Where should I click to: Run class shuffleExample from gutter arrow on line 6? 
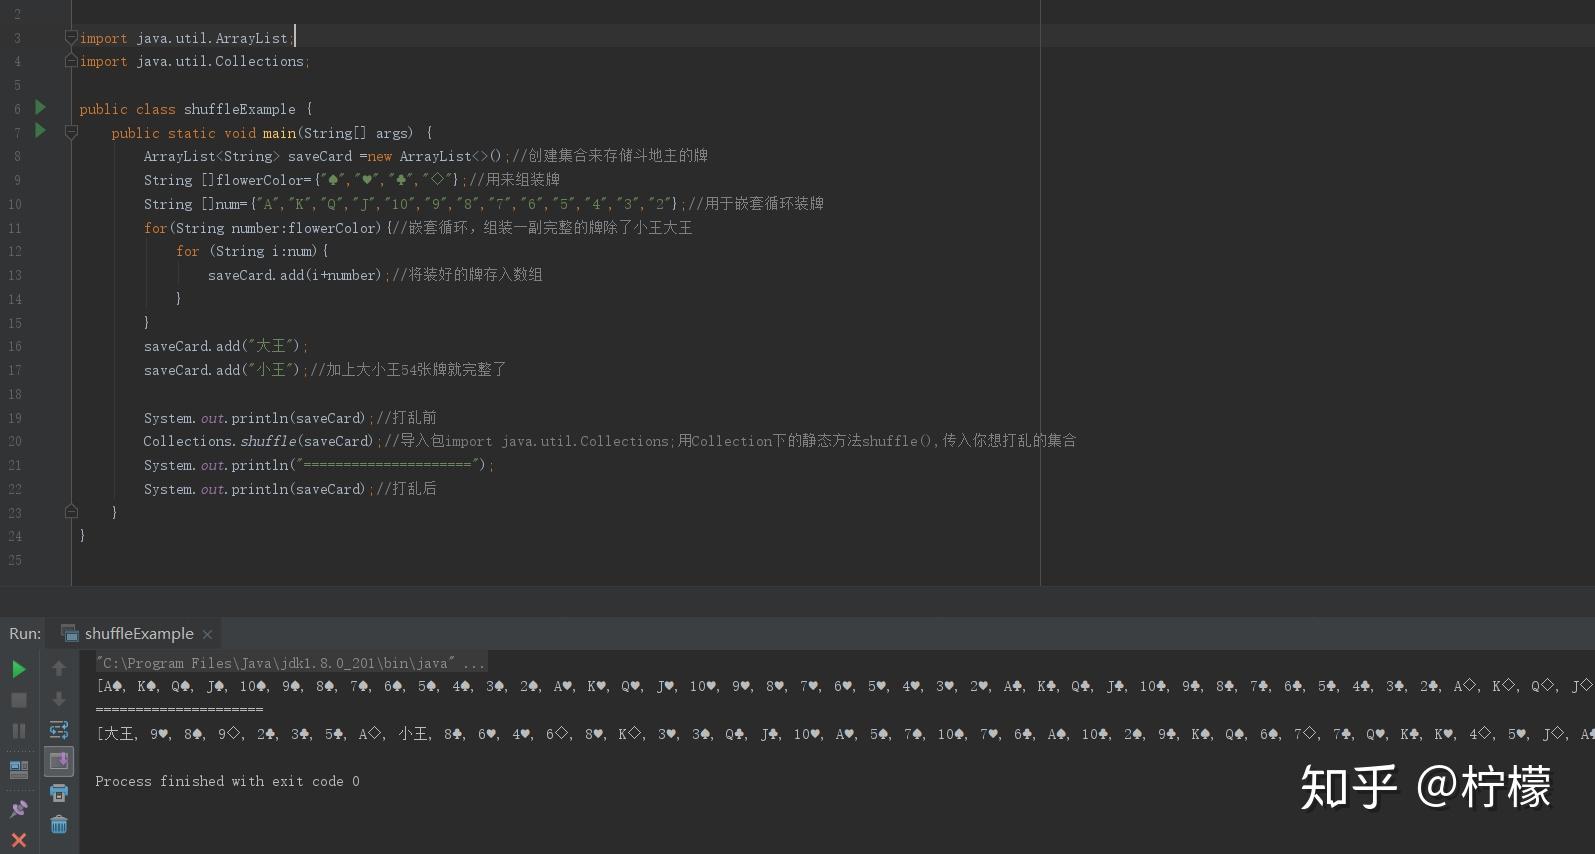(40, 107)
